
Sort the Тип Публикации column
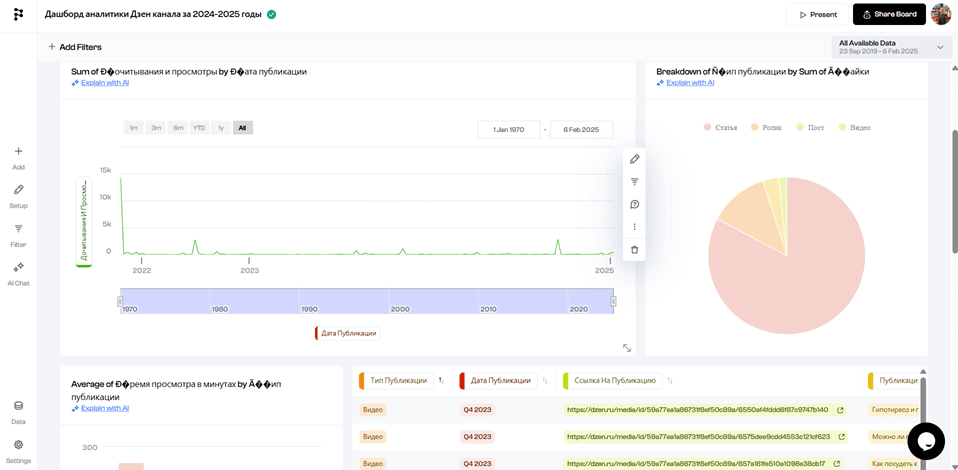[x=441, y=381]
